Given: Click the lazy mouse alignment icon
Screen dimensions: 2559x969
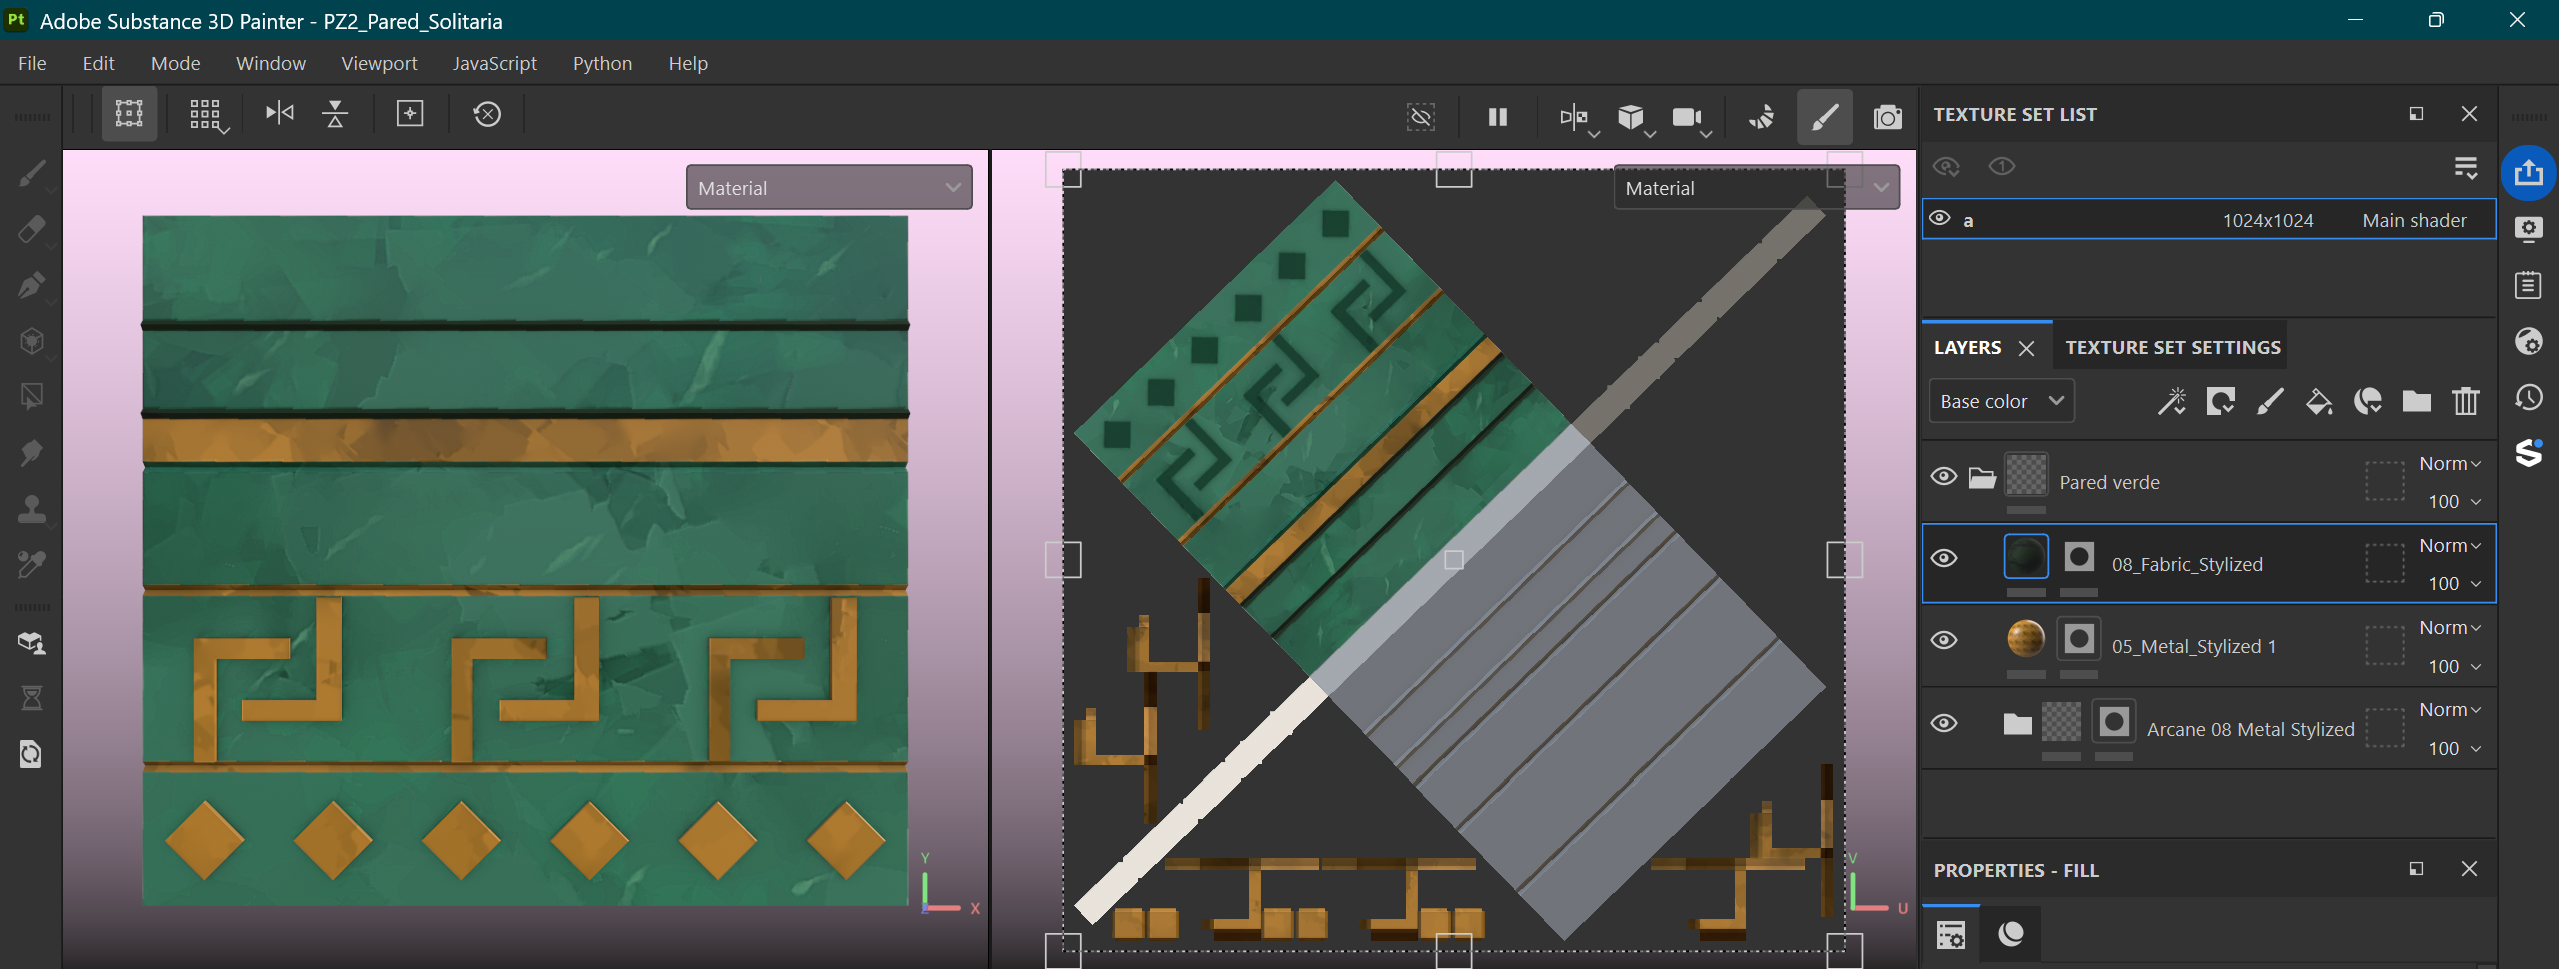Looking at the screenshot, I should (335, 114).
